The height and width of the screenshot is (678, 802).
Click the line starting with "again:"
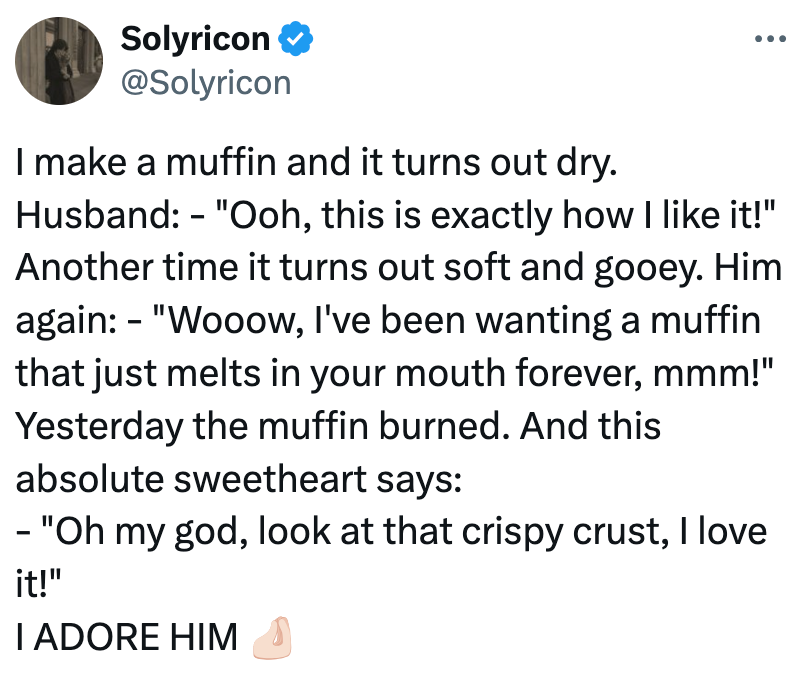pyautogui.click(x=388, y=323)
